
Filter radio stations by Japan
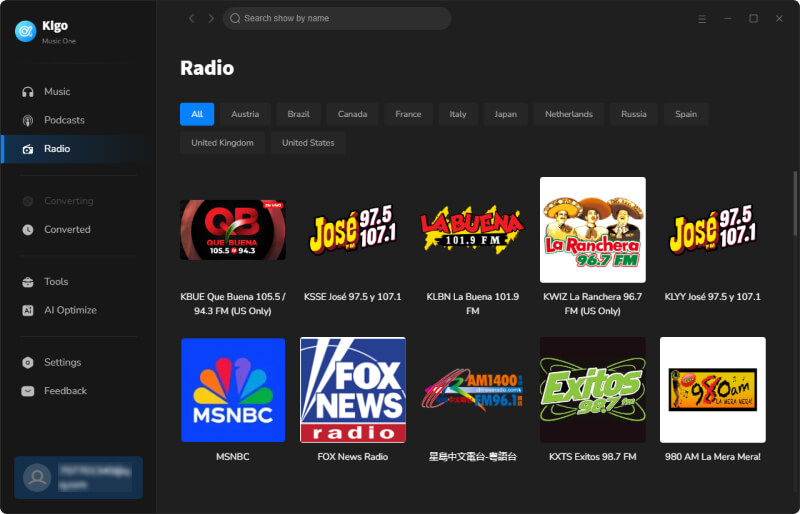coord(505,114)
